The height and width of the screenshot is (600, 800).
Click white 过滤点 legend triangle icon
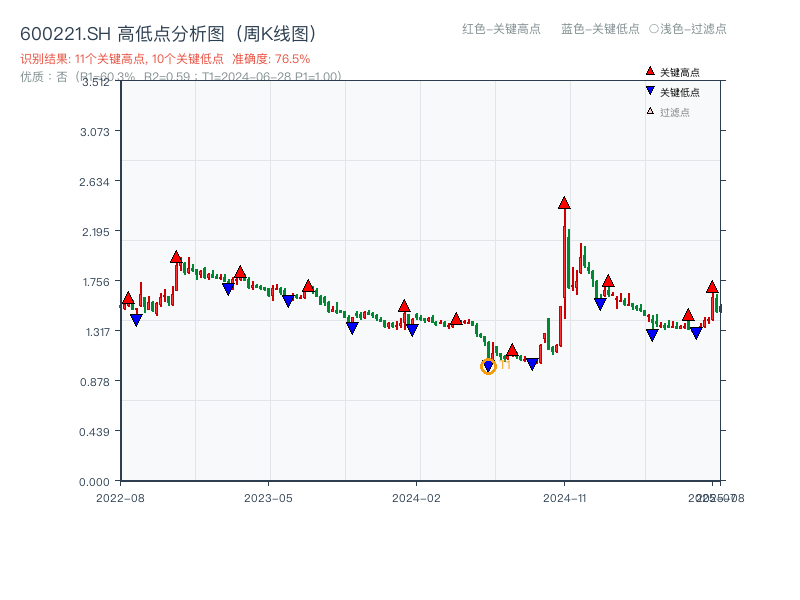click(650, 112)
